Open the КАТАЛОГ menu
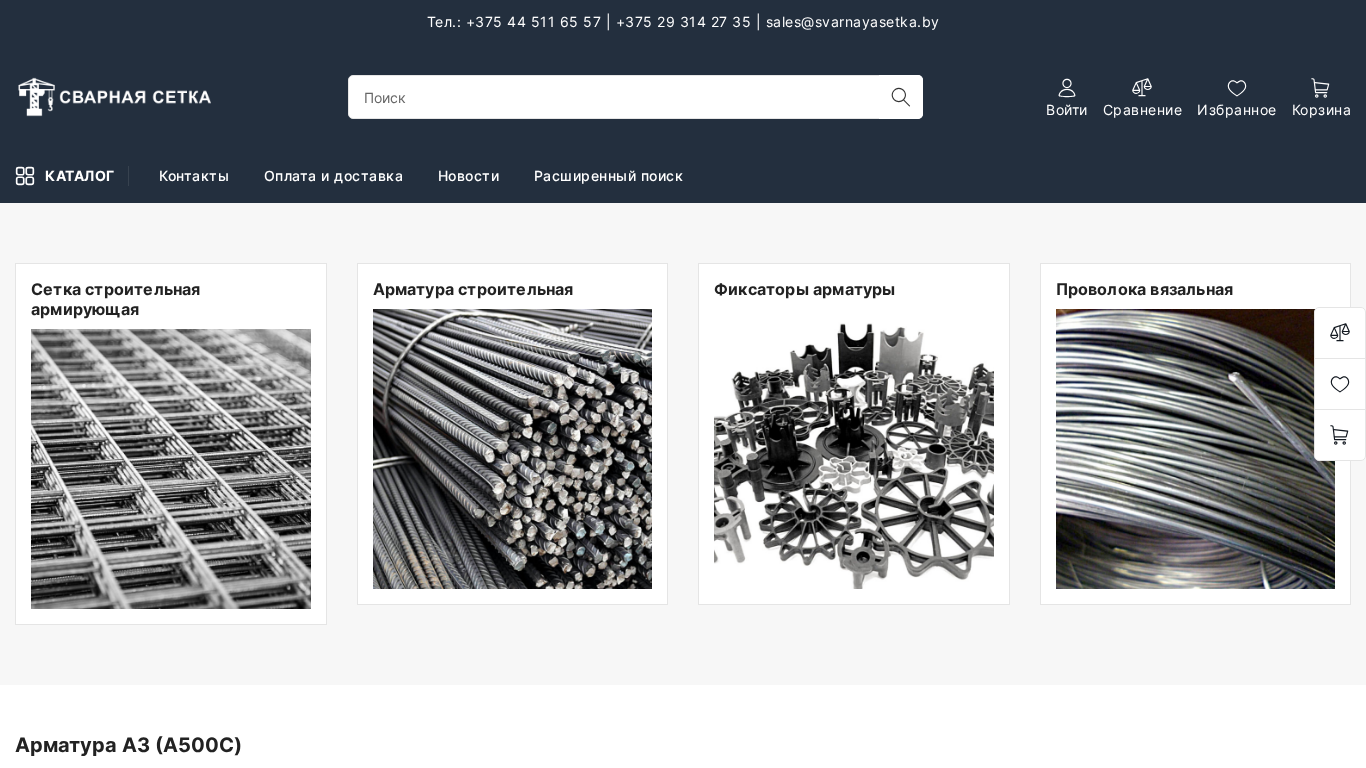The image size is (1366, 768). point(65,176)
